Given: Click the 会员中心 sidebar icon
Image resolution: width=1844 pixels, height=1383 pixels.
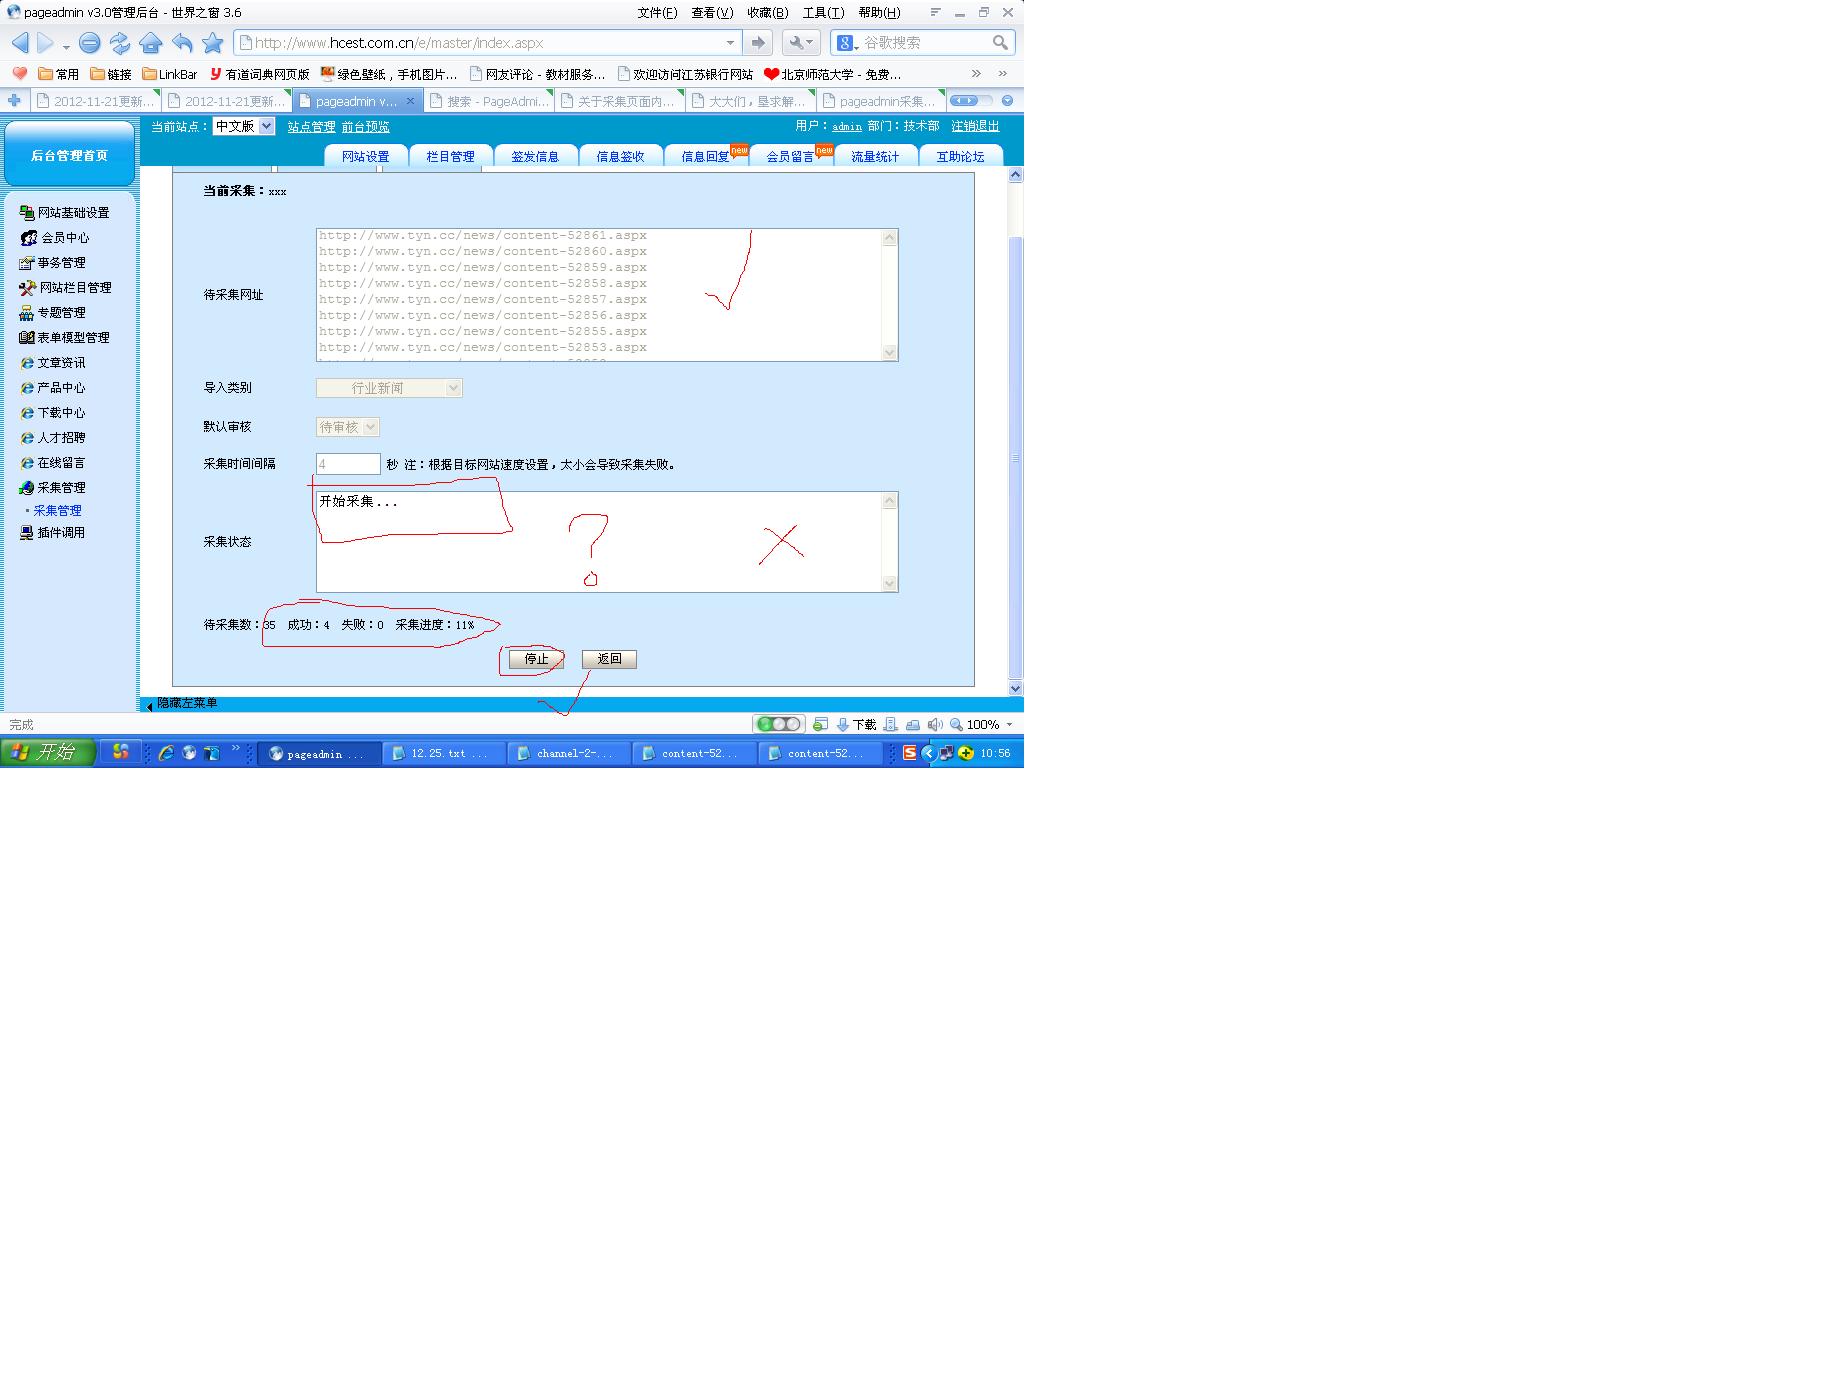Looking at the screenshot, I should pyautogui.click(x=29, y=238).
